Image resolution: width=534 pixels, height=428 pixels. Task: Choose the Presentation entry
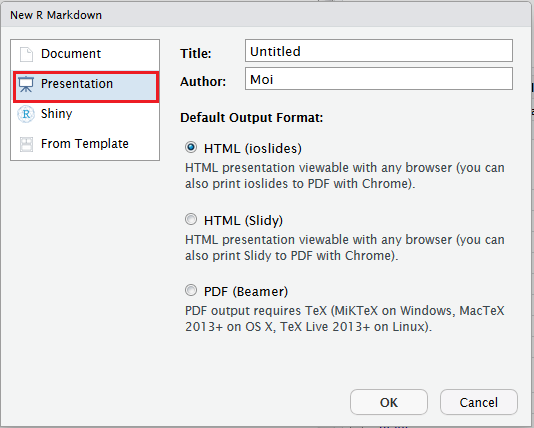point(85,86)
